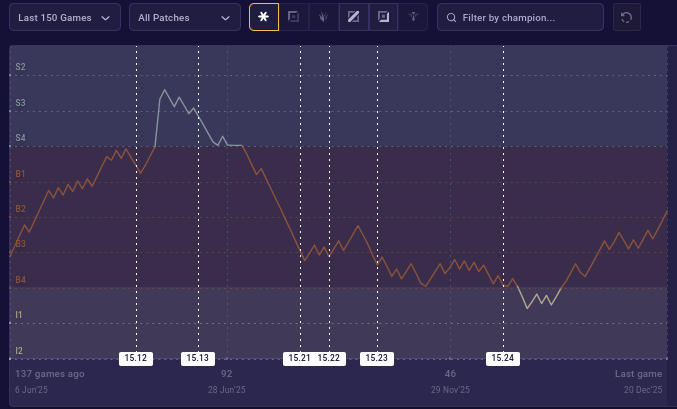Expand the patches chevron arrow
This screenshot has width=677, height=409.
[225, 18]
